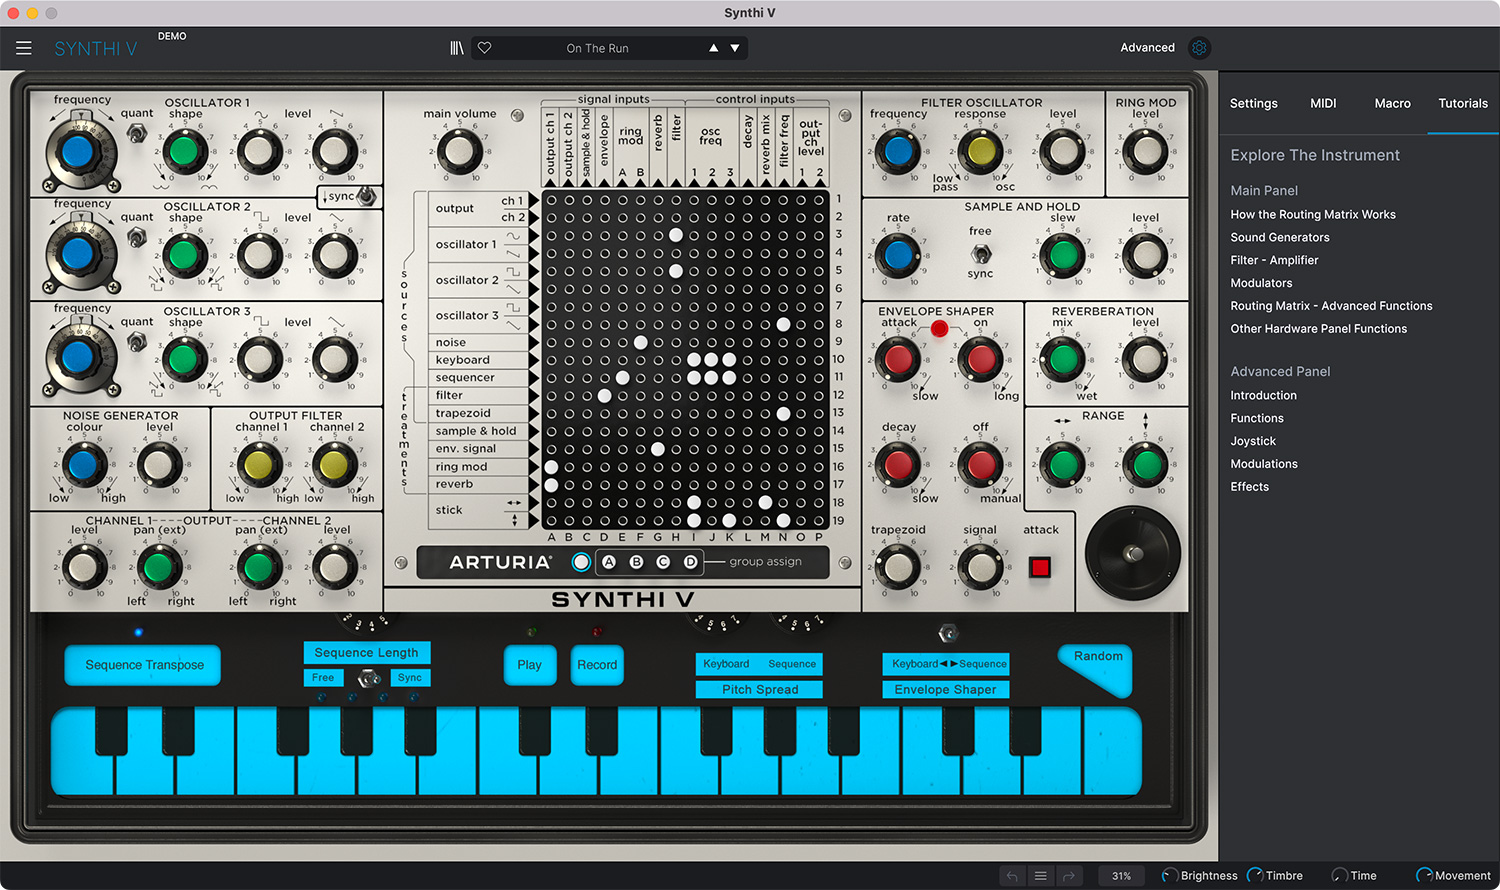1500x890 pixels.
Task: Open the Effects tutorial
Action: coord(1249,487)
